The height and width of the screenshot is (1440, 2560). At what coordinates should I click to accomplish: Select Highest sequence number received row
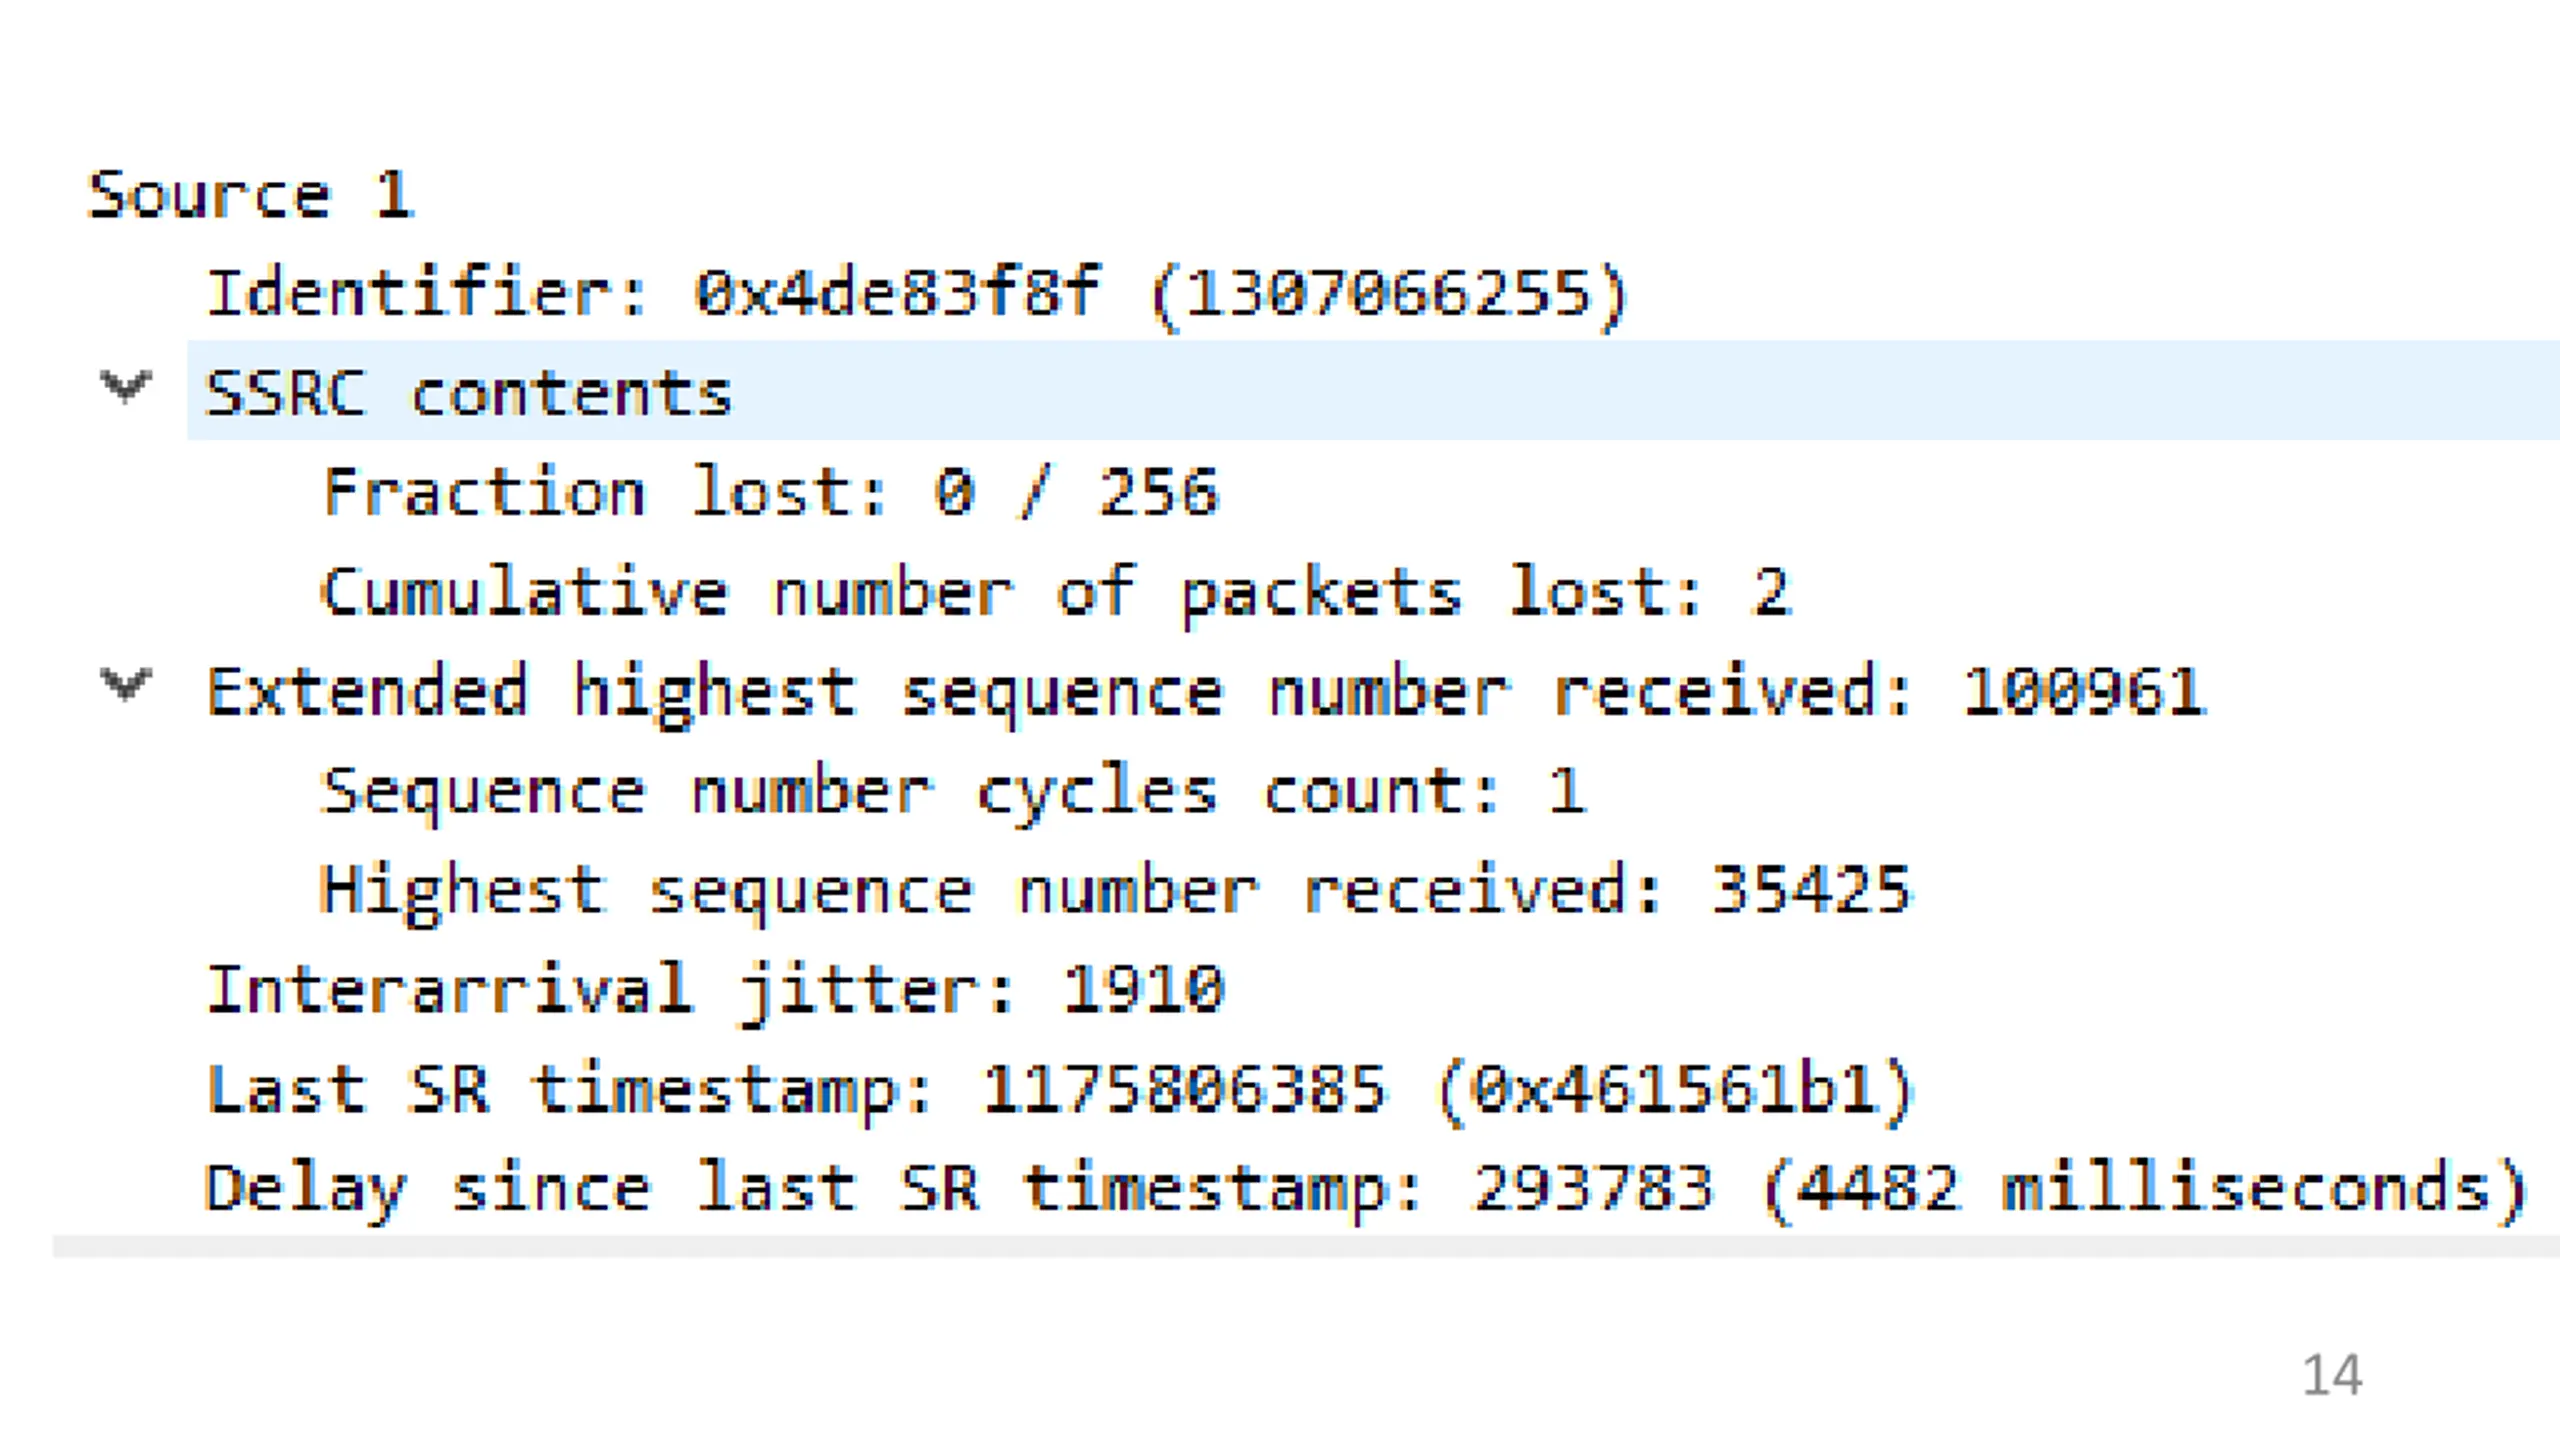[x=1115, y=892]
